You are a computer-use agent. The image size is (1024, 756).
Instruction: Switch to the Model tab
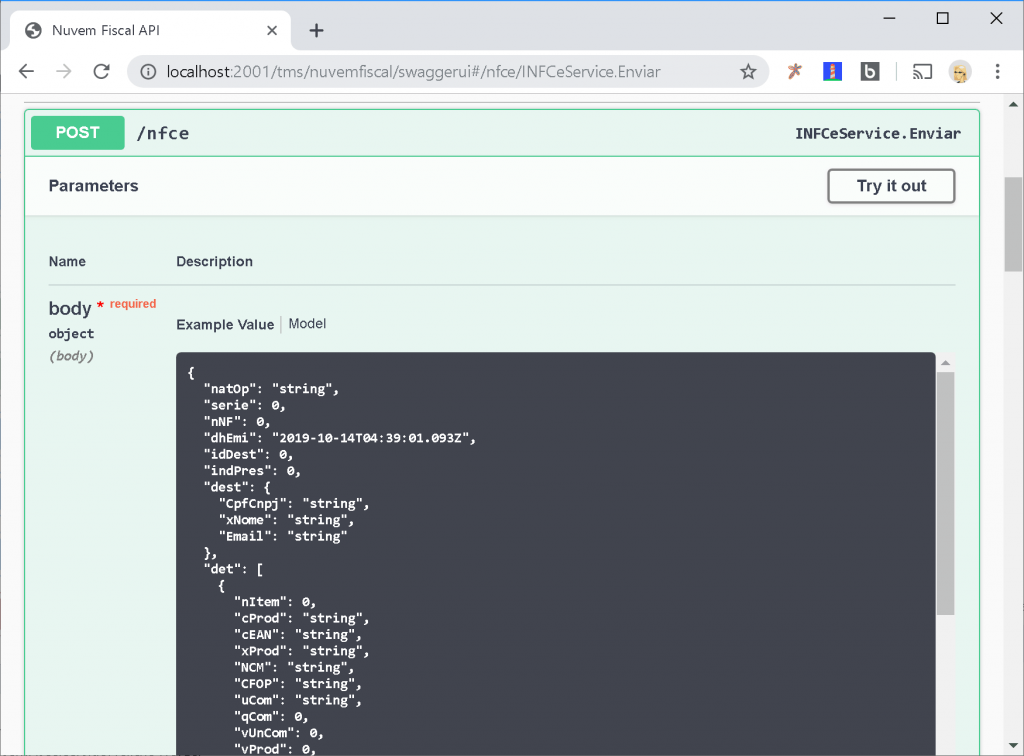pyautogui.click(x=306, y=323)
